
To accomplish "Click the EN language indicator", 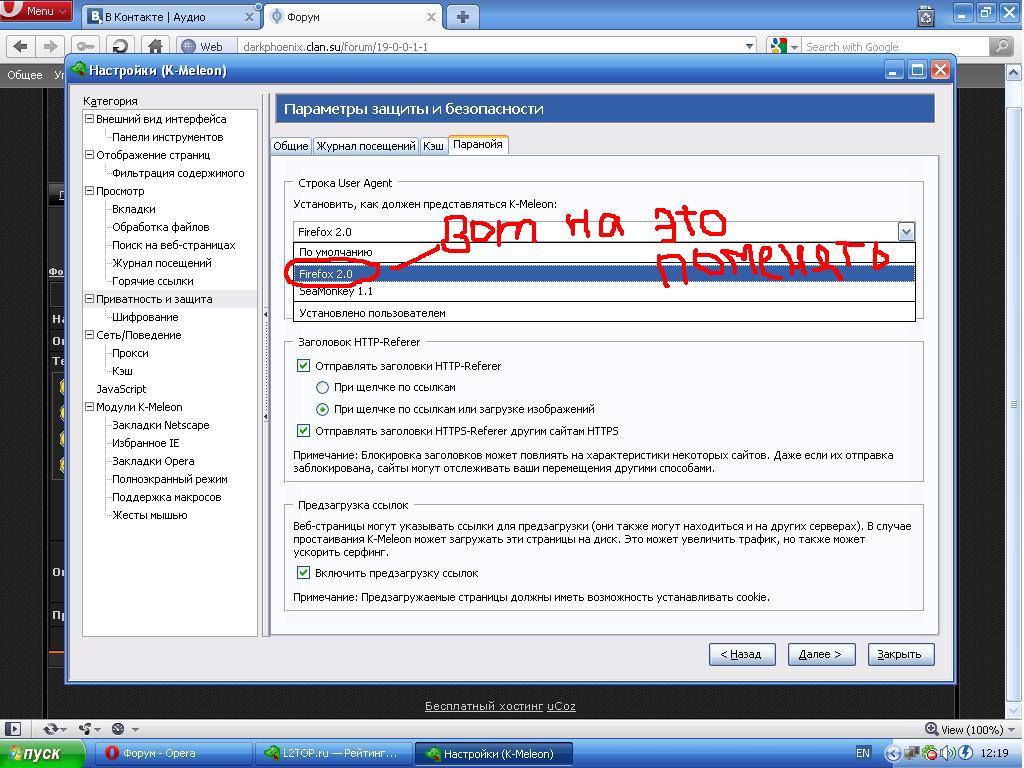I will 863,753.
